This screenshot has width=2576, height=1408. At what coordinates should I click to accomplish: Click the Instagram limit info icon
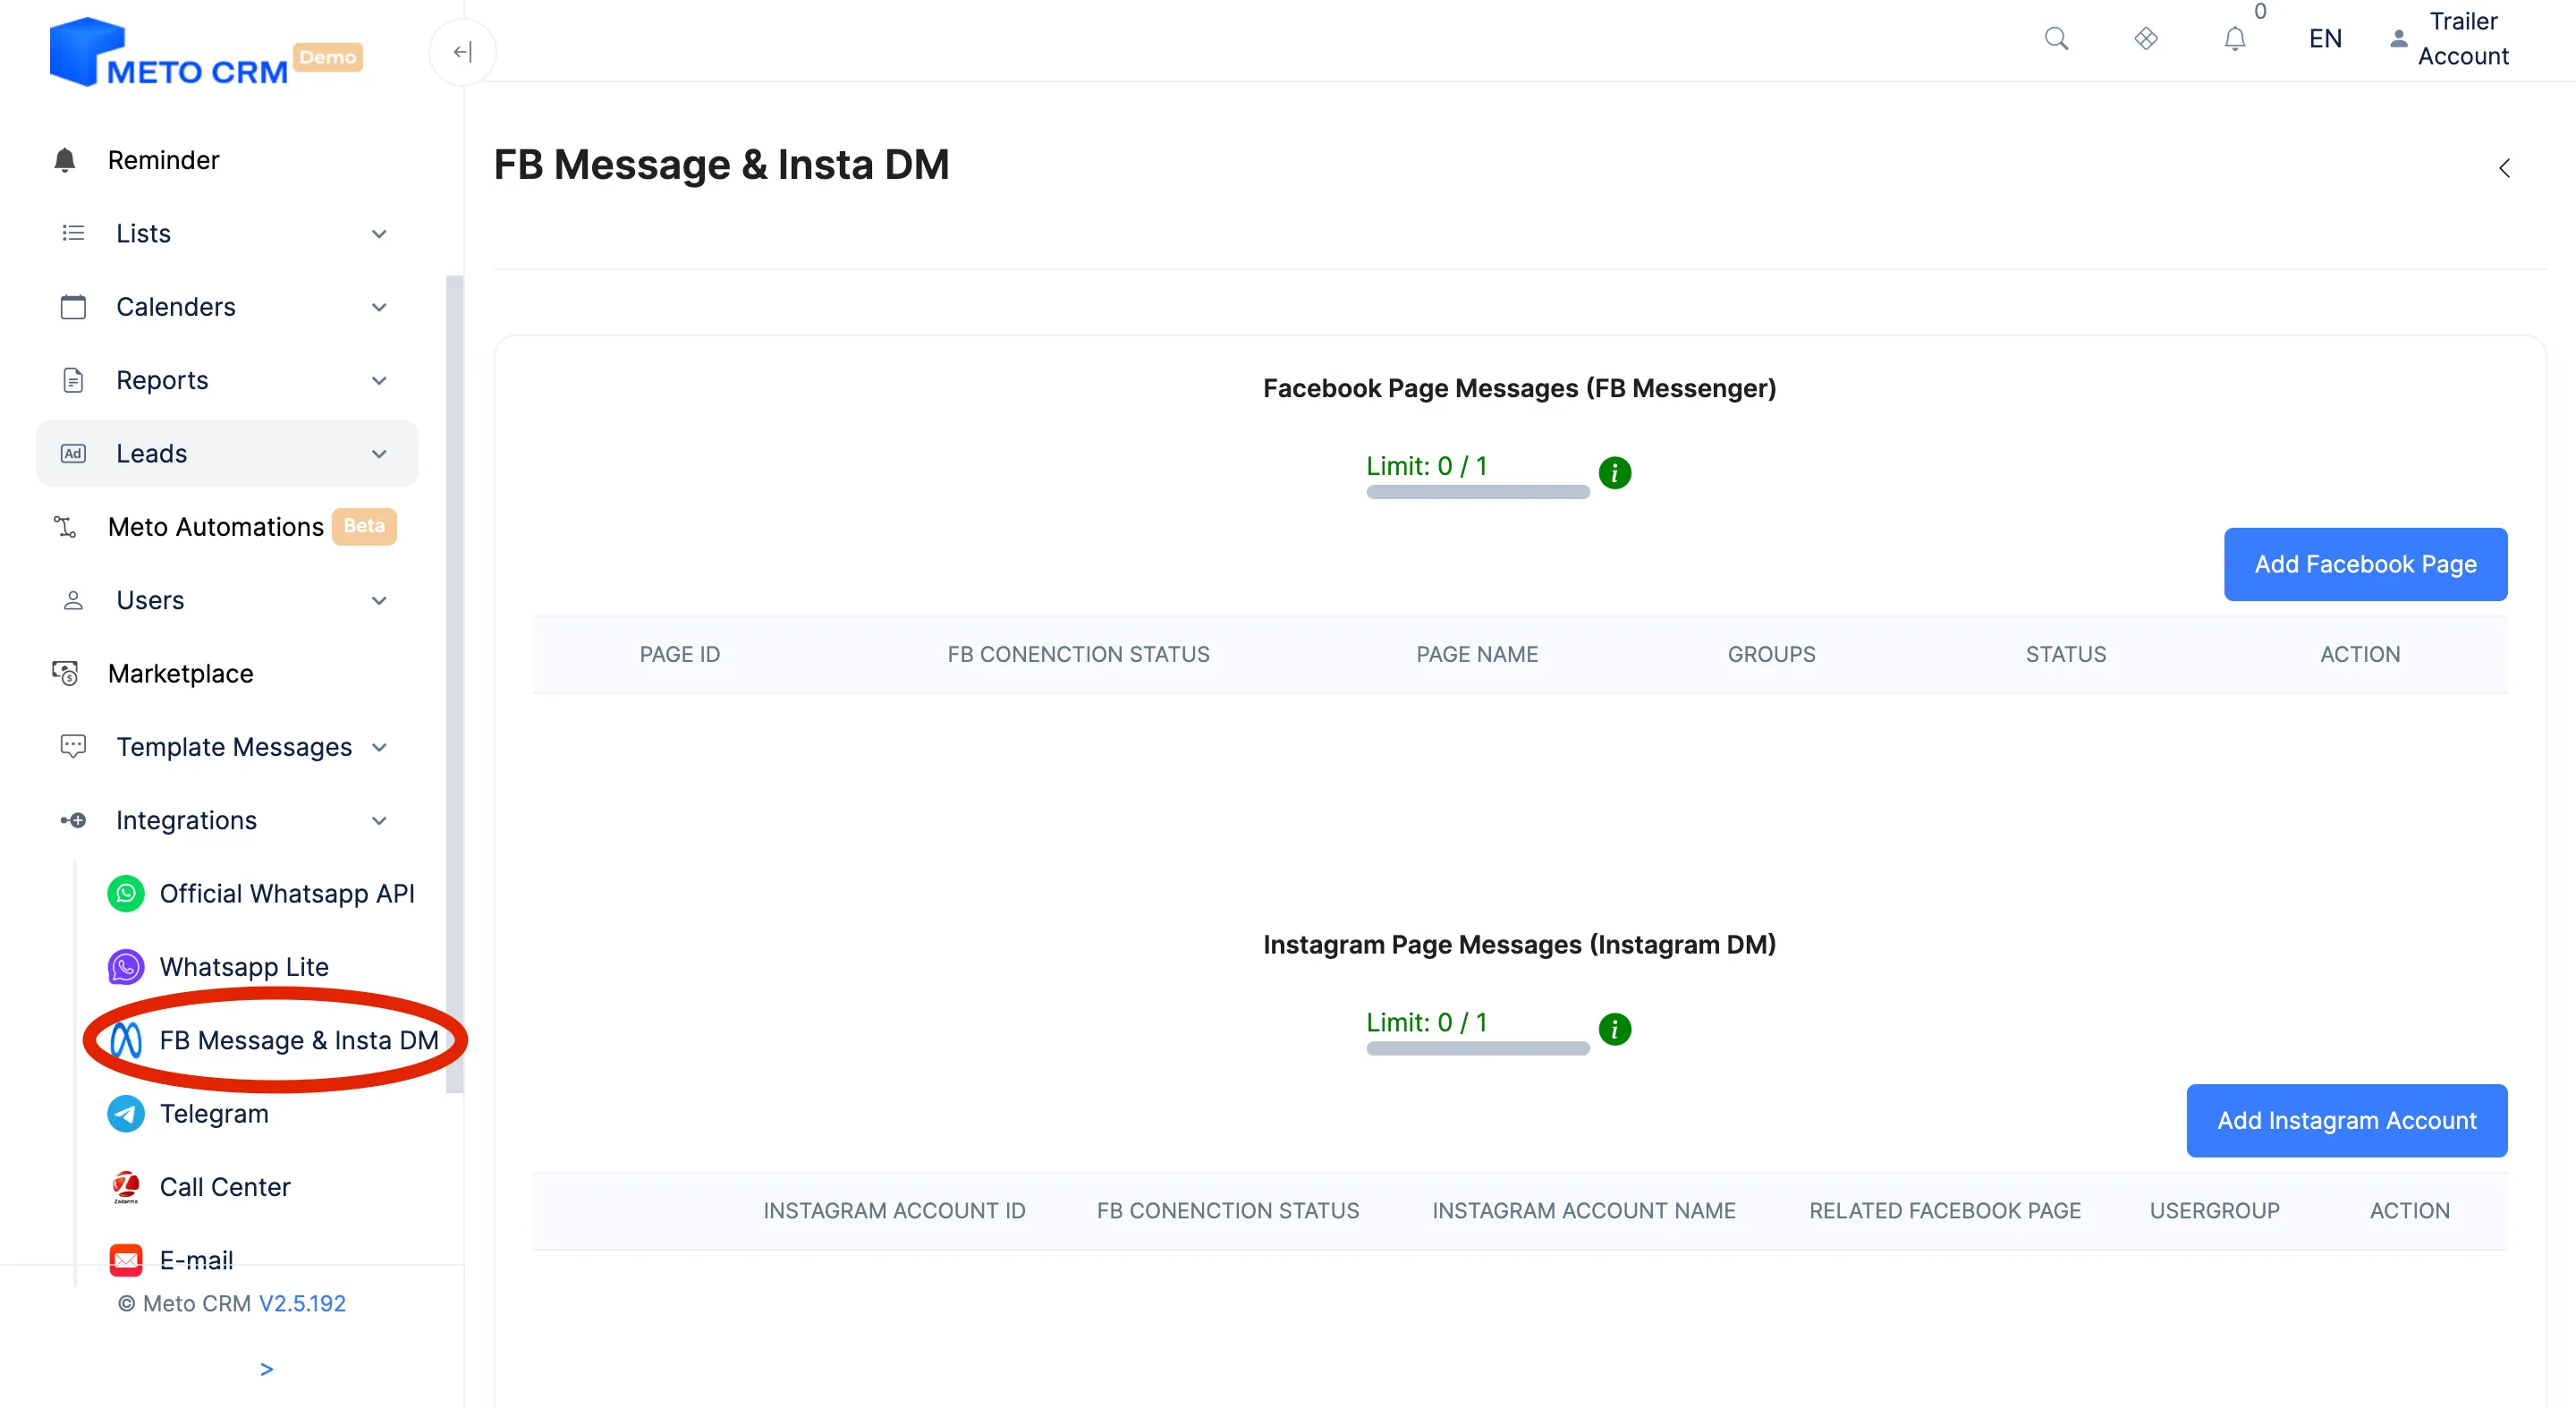coord(1614,1028)
